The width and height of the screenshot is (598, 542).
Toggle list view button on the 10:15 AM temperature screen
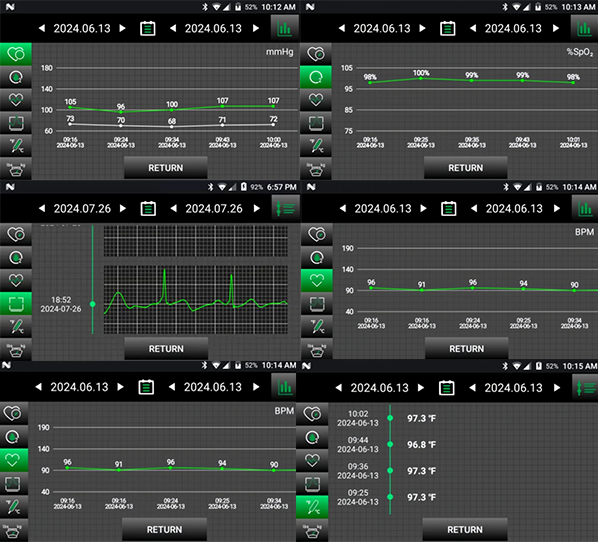(585, 388)
